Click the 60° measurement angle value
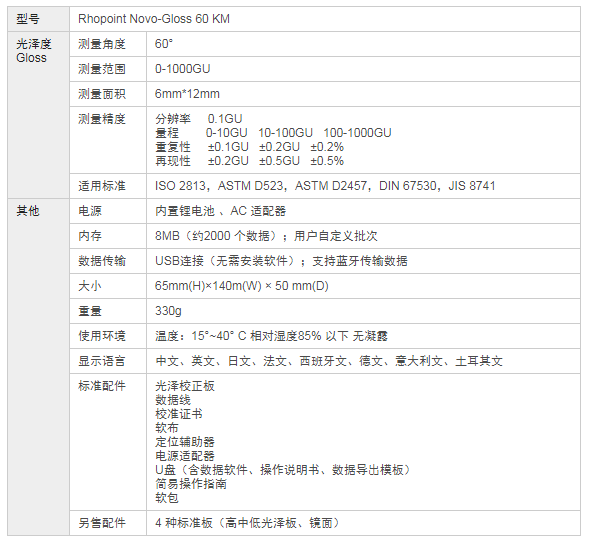 [x=164, y=44]
